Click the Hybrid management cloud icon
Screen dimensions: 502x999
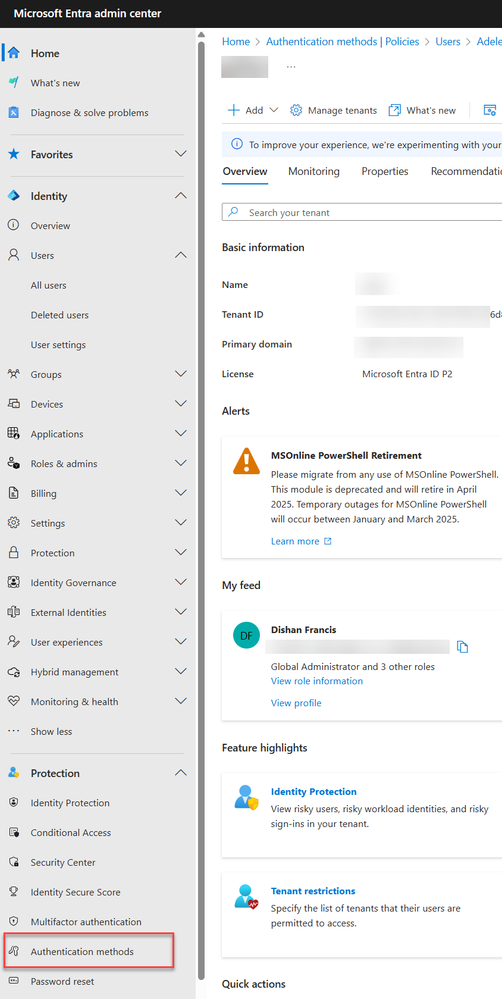[13, 672]
